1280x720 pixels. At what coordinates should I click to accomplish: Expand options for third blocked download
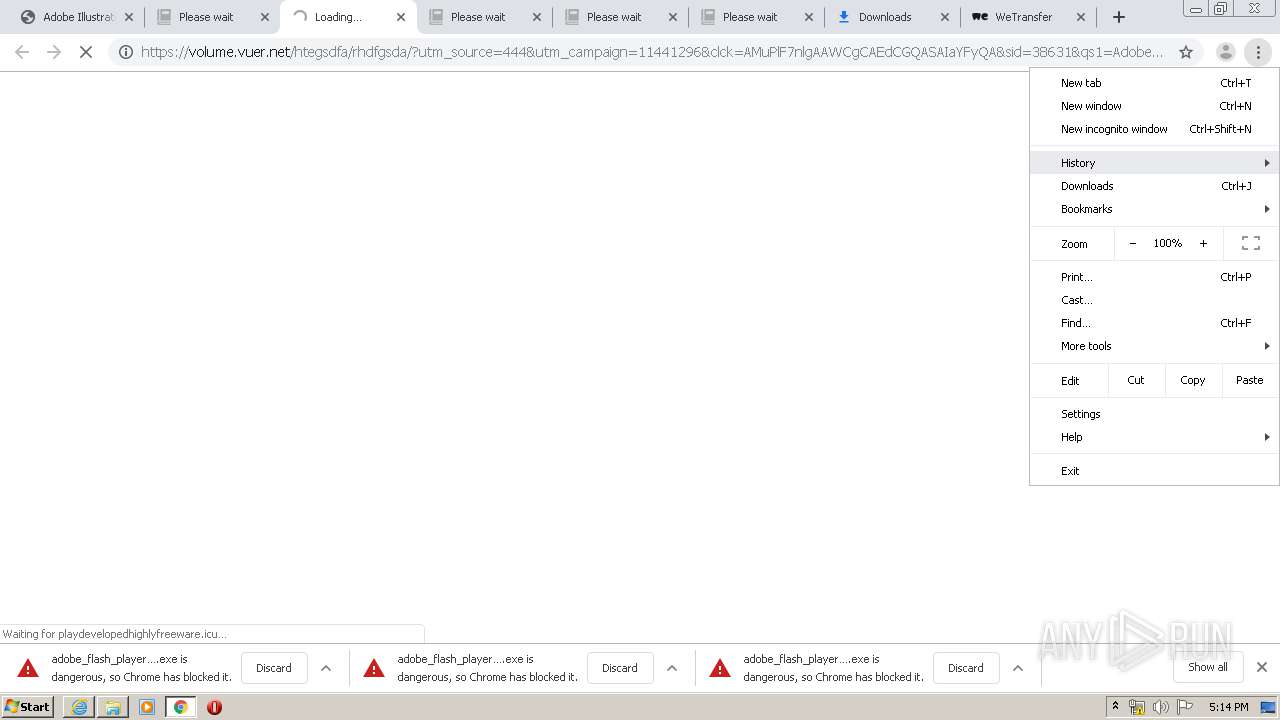coord(1018,668)
